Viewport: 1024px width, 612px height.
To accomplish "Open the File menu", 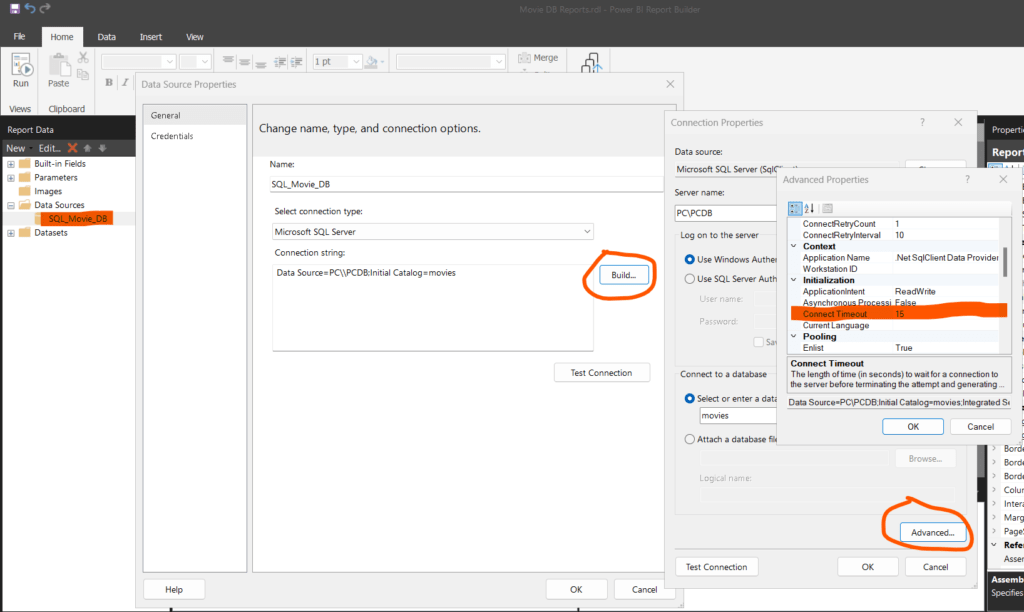I will 20,37.
